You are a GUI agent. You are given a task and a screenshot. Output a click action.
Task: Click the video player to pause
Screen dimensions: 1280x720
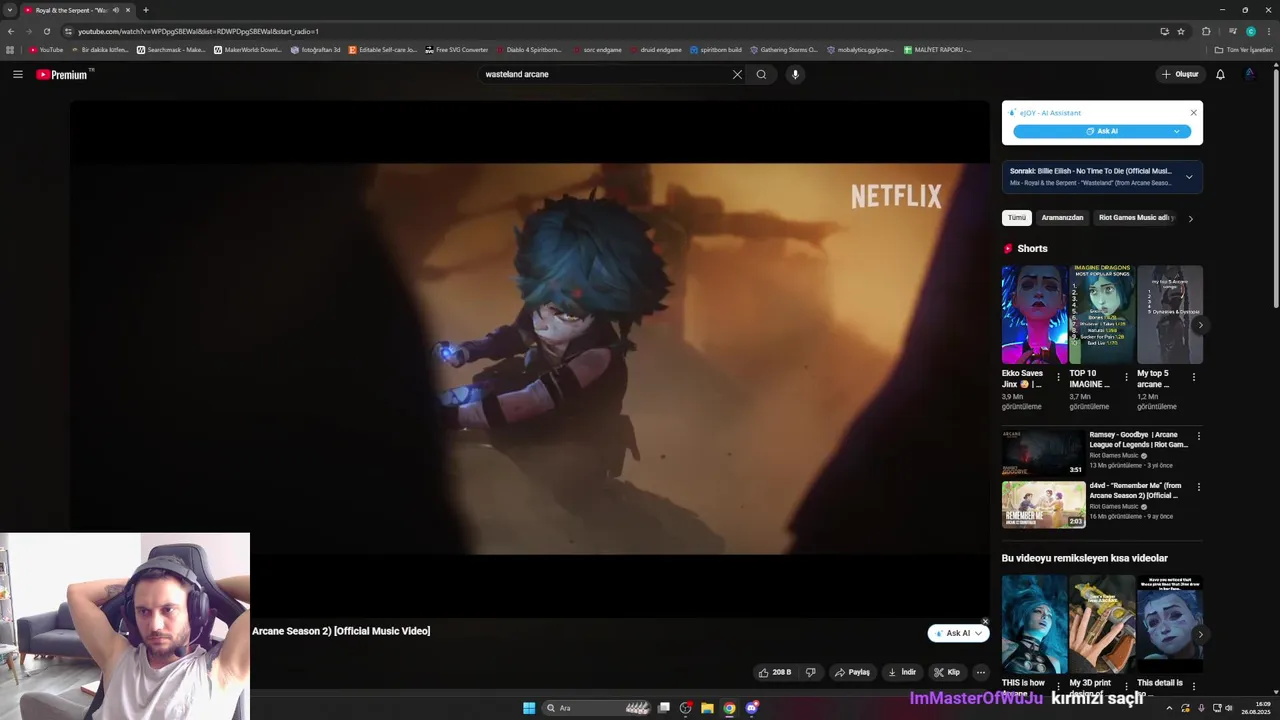coord(529,358)
